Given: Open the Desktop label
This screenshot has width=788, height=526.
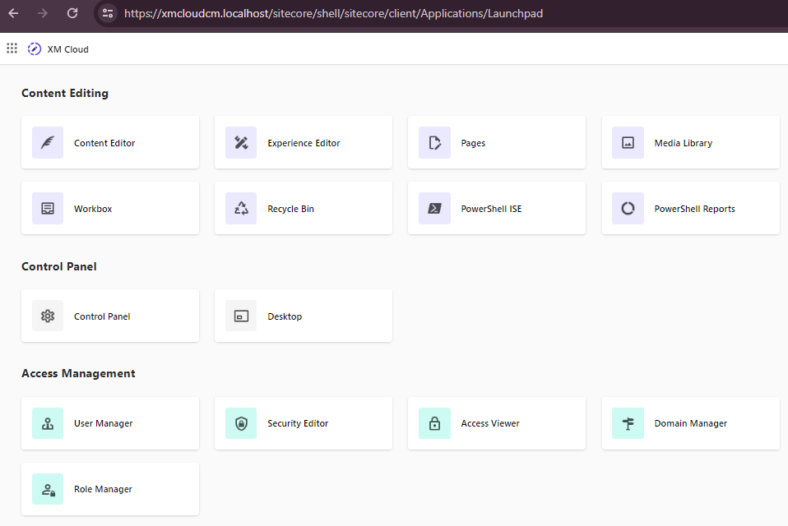Looking at the screenshot, I should (x=284, y=317).
